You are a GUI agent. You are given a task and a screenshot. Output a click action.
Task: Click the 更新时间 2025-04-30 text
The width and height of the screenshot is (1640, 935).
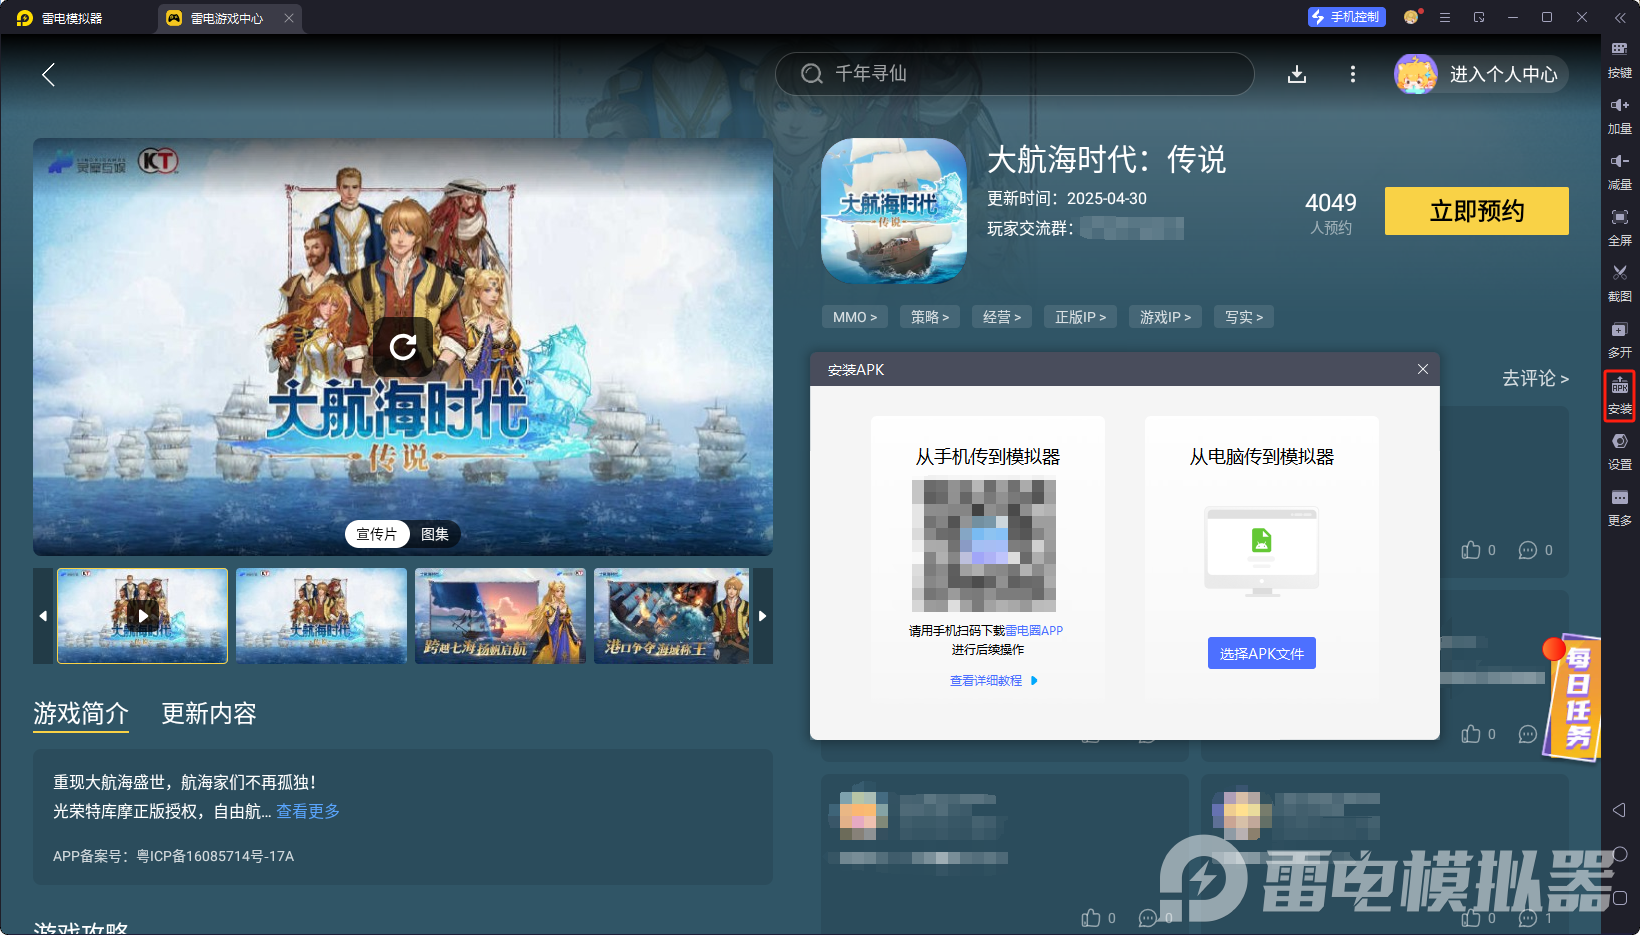coord(1067,199)
